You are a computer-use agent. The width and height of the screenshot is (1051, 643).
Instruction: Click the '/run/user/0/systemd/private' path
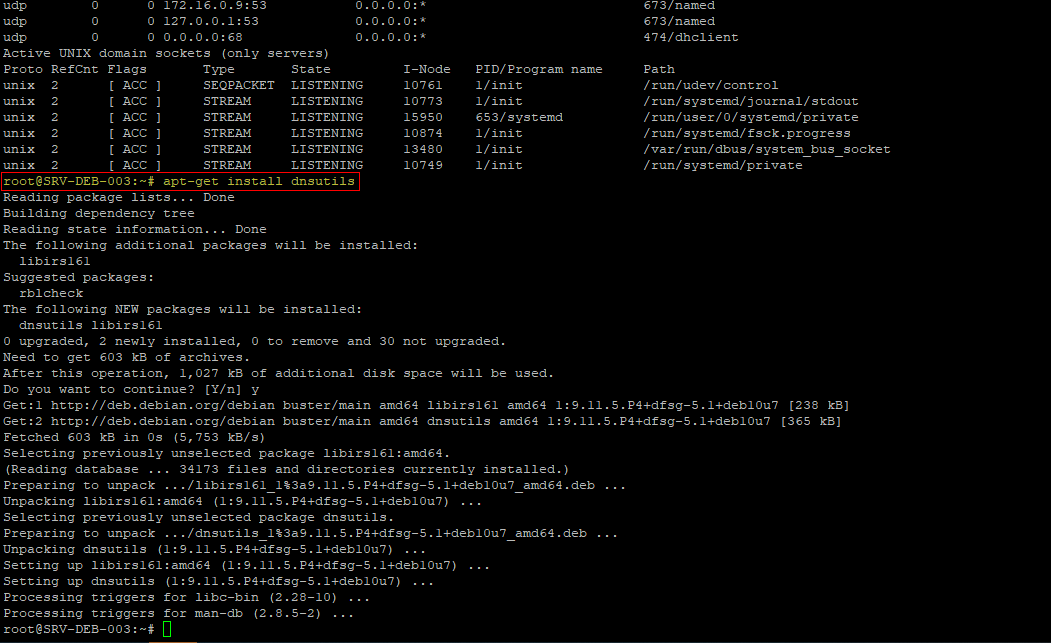point(751,117)
